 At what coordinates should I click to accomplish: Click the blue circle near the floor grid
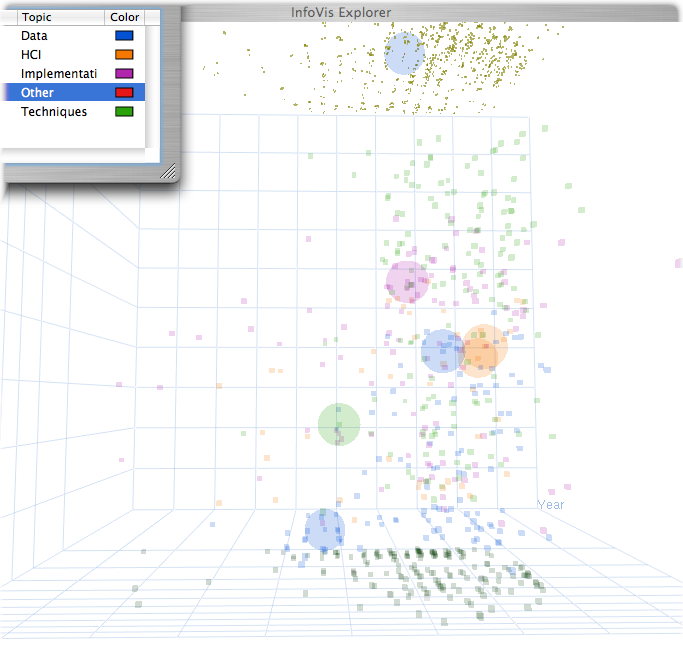coord(325,530)
